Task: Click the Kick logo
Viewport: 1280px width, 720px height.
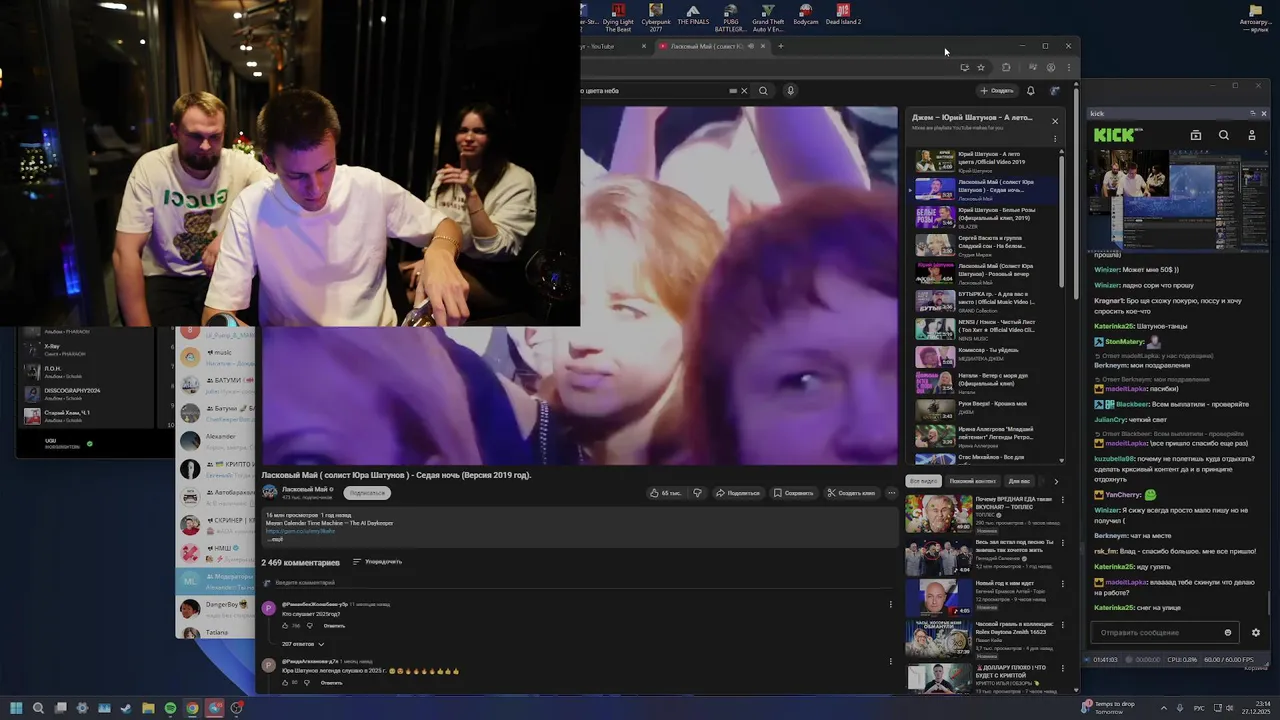Action: point(1114,135)
